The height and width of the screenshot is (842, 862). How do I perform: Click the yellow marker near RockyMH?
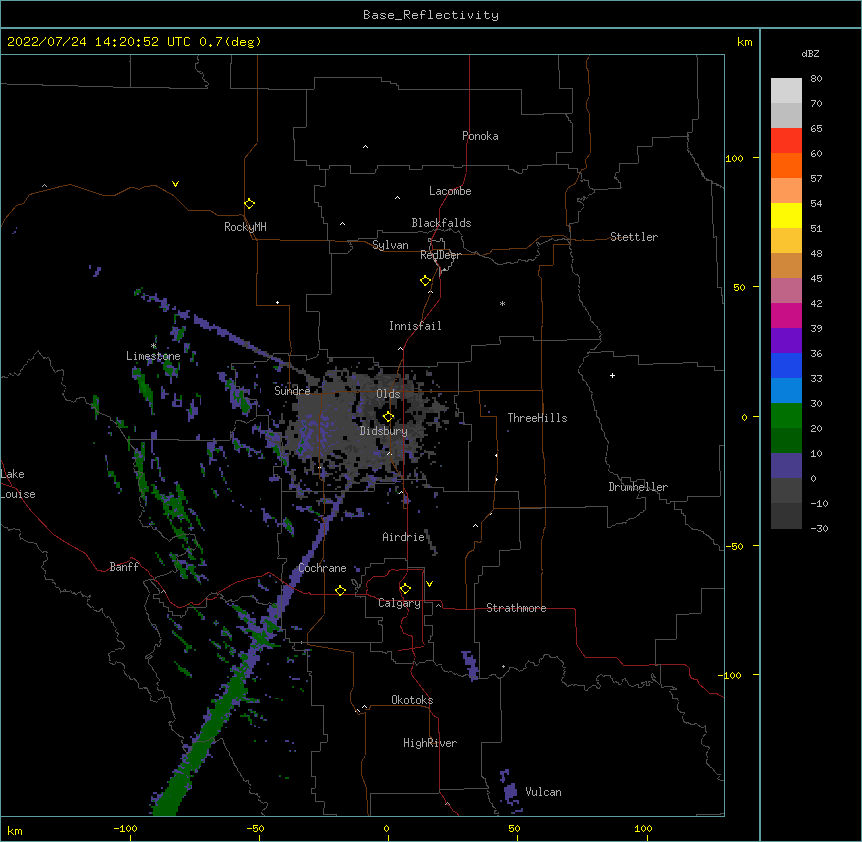coord(249,203)
